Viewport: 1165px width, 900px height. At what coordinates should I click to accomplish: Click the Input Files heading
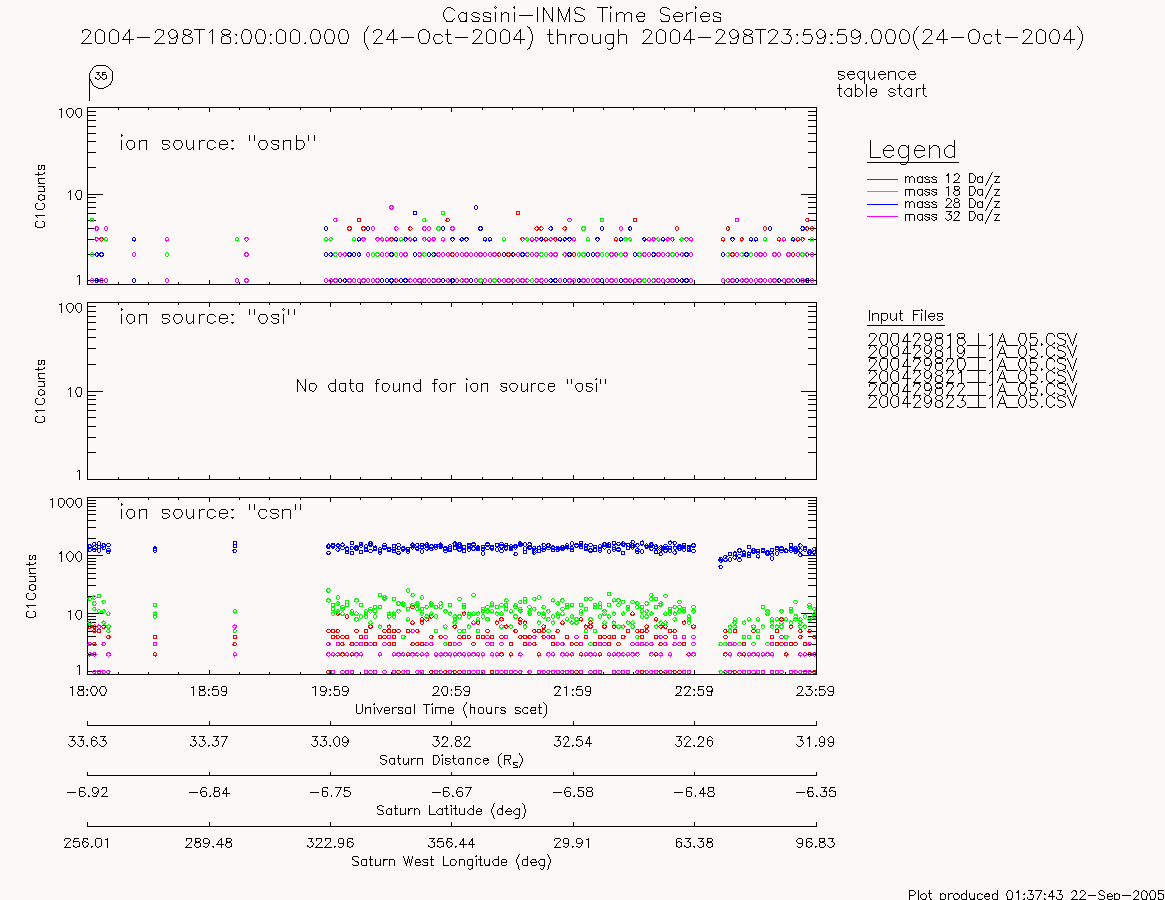(905, 317)
